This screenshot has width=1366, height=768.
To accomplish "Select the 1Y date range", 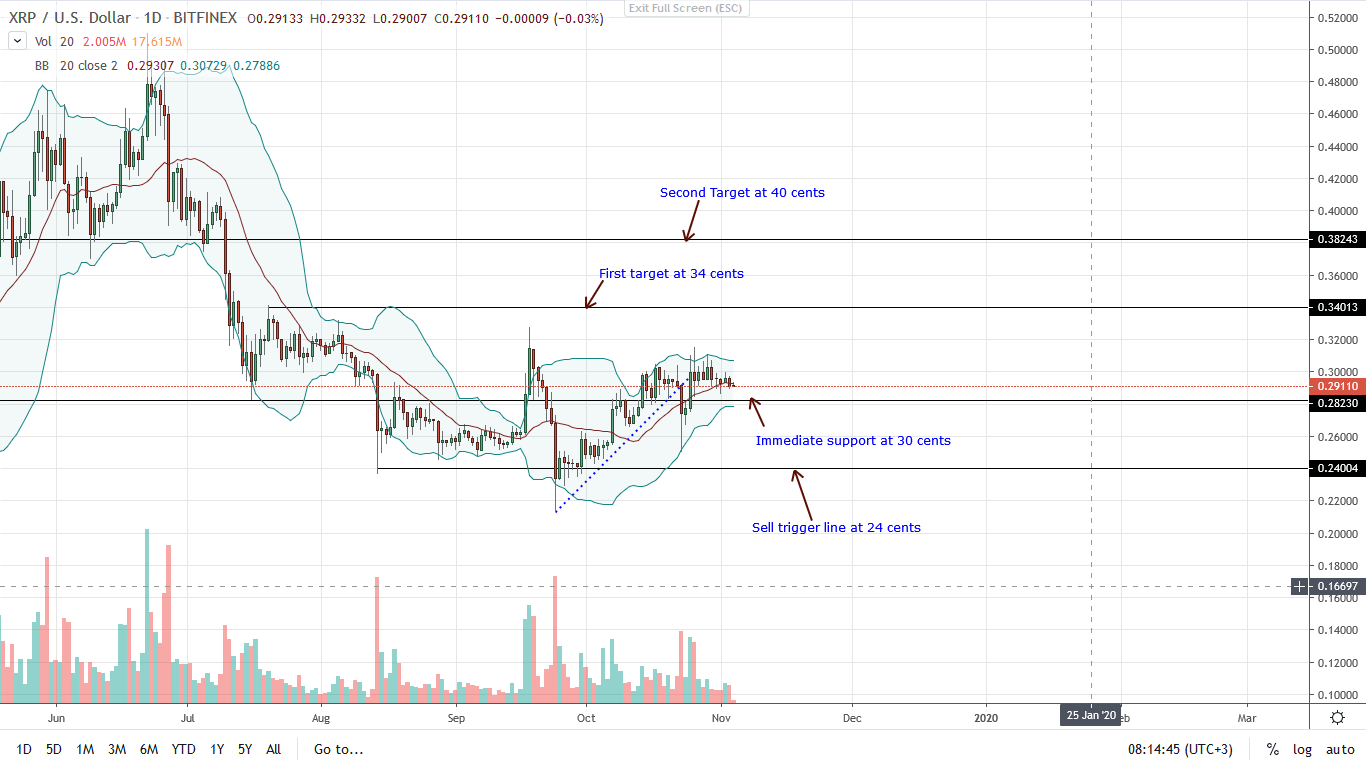I will click(x=217, y=749).
